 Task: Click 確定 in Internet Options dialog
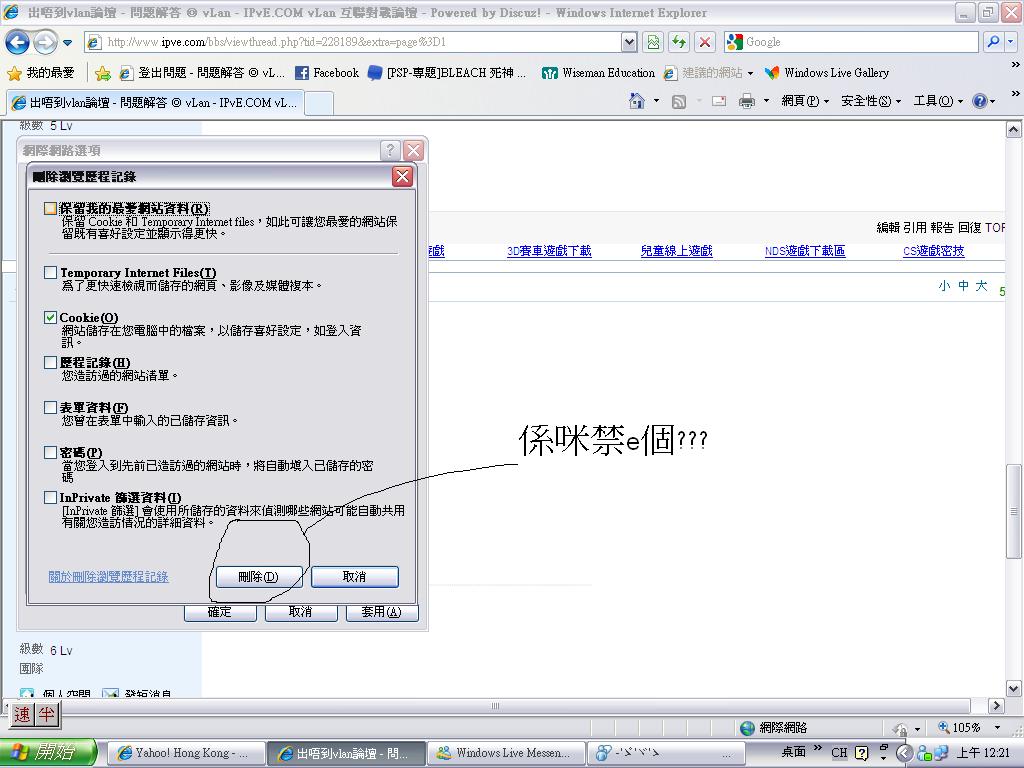pos(220,613)
